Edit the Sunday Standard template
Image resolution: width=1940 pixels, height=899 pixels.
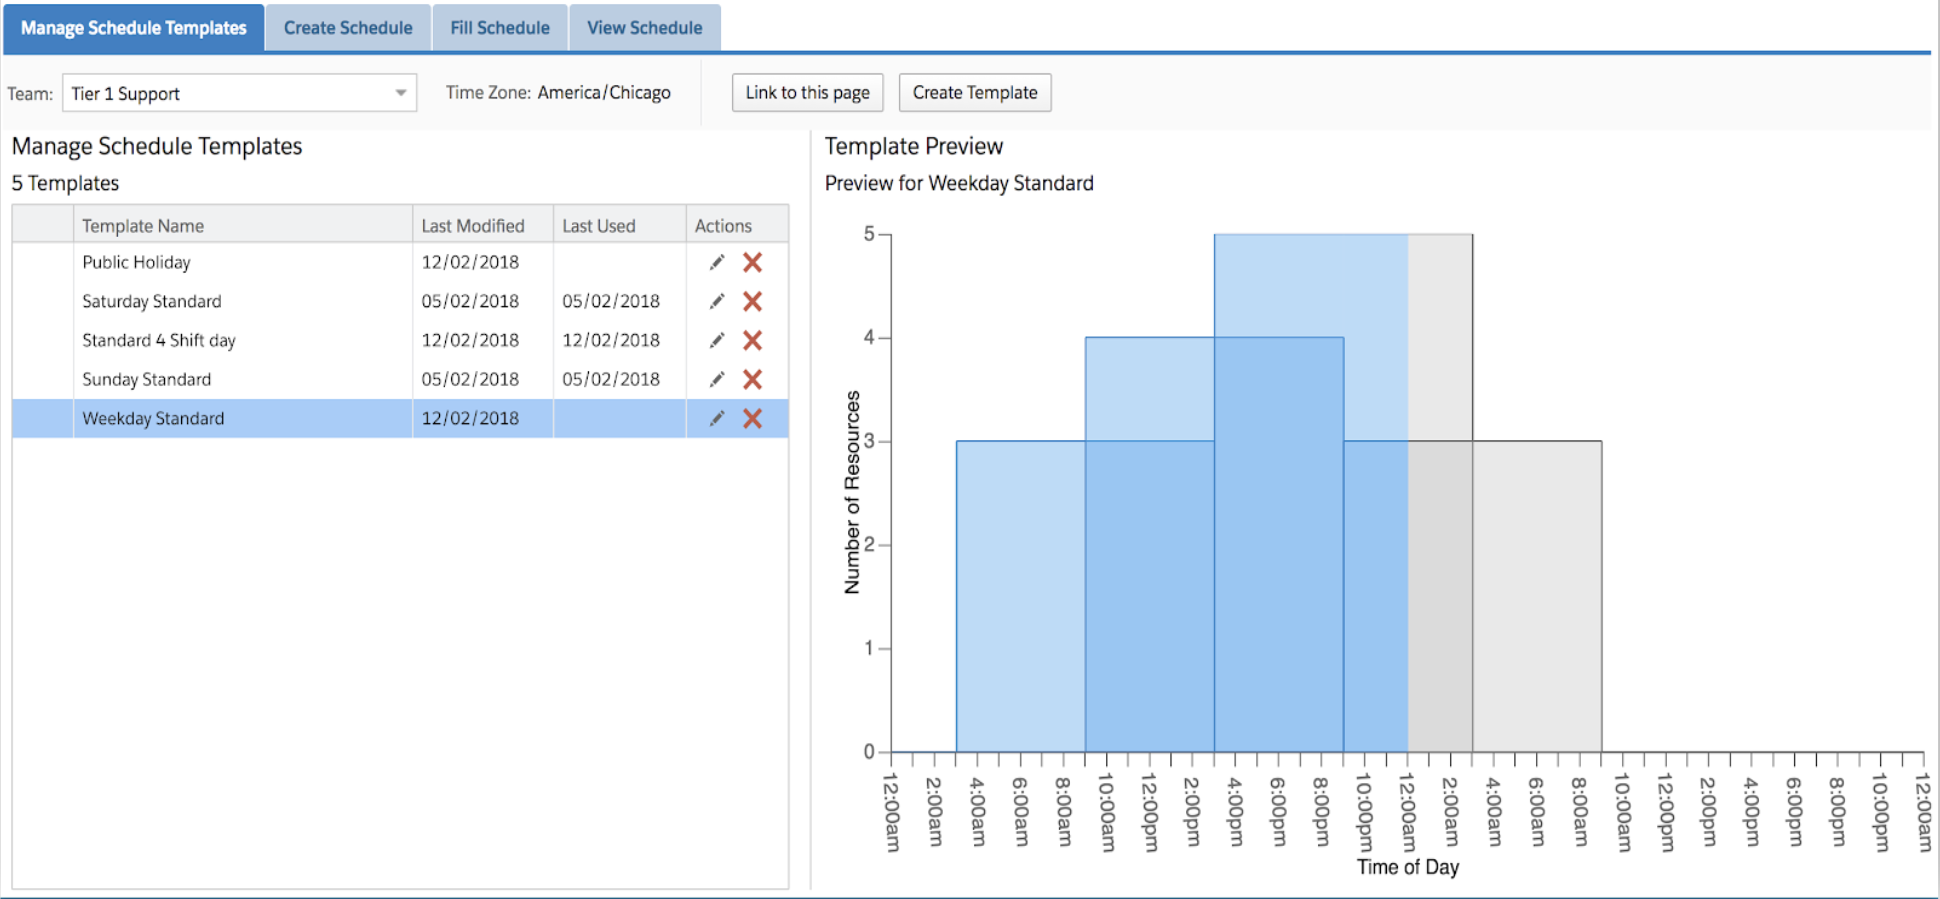tap(717, 379)
